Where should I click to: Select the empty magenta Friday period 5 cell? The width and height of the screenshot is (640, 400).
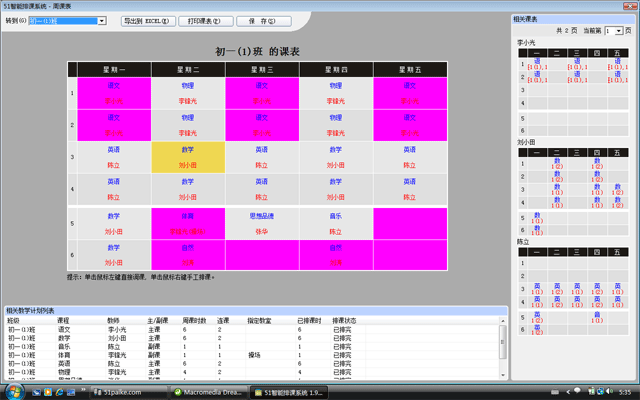point(410,223)
